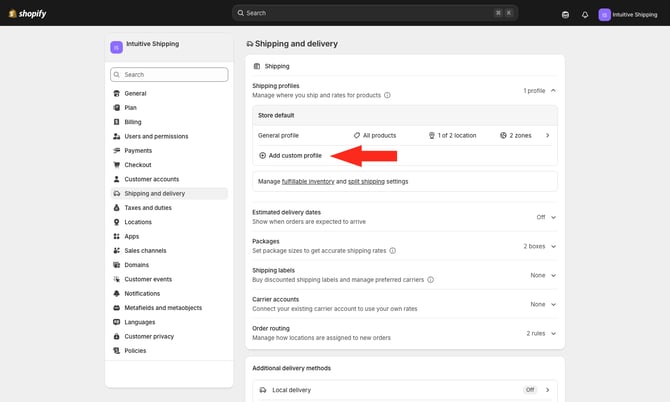Open the fulfillable inventory link

pyautogui.click(x=308, y=182)
